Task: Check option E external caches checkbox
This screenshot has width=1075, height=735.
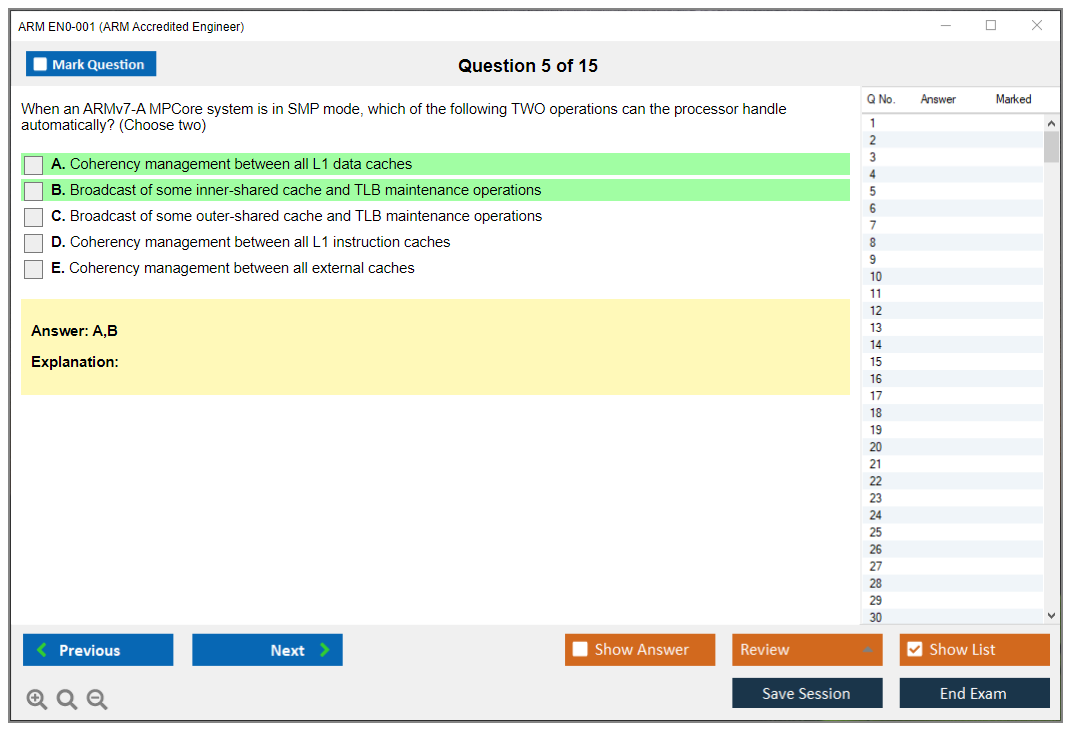Action: 33,269
